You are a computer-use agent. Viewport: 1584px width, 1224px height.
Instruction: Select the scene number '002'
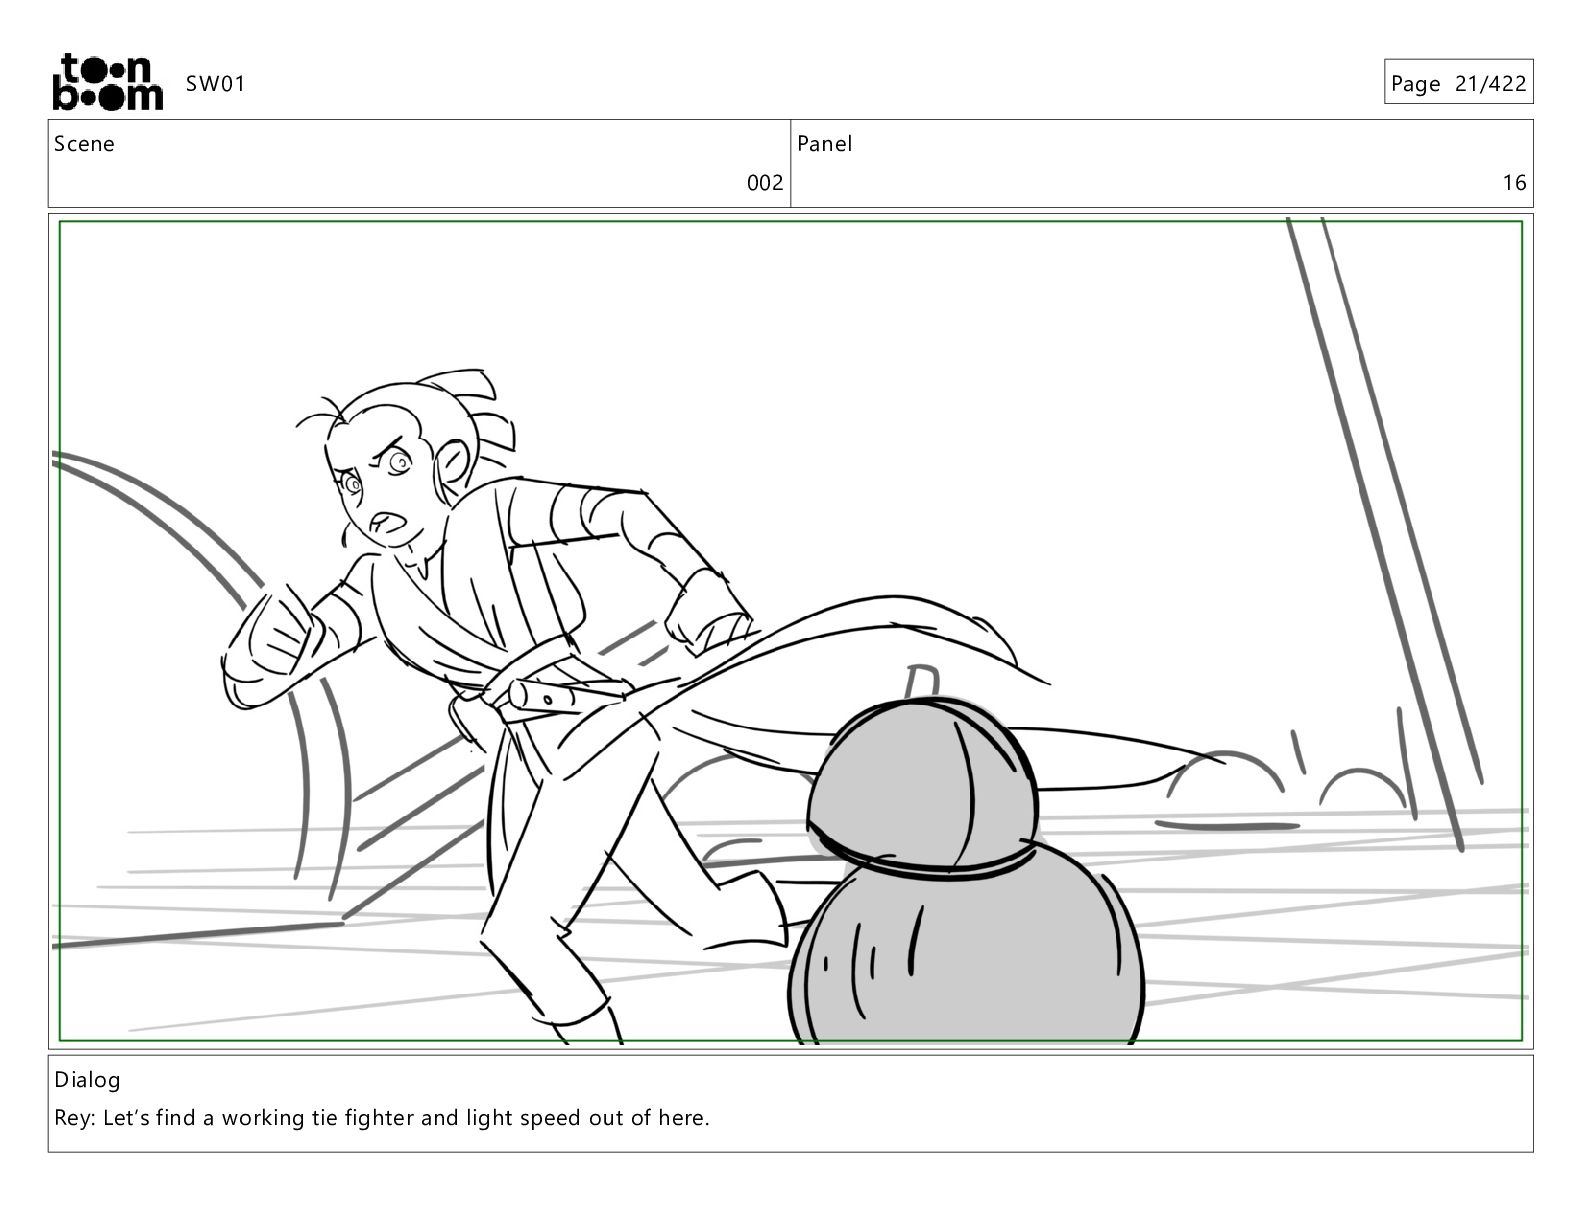tap(765, 183)
